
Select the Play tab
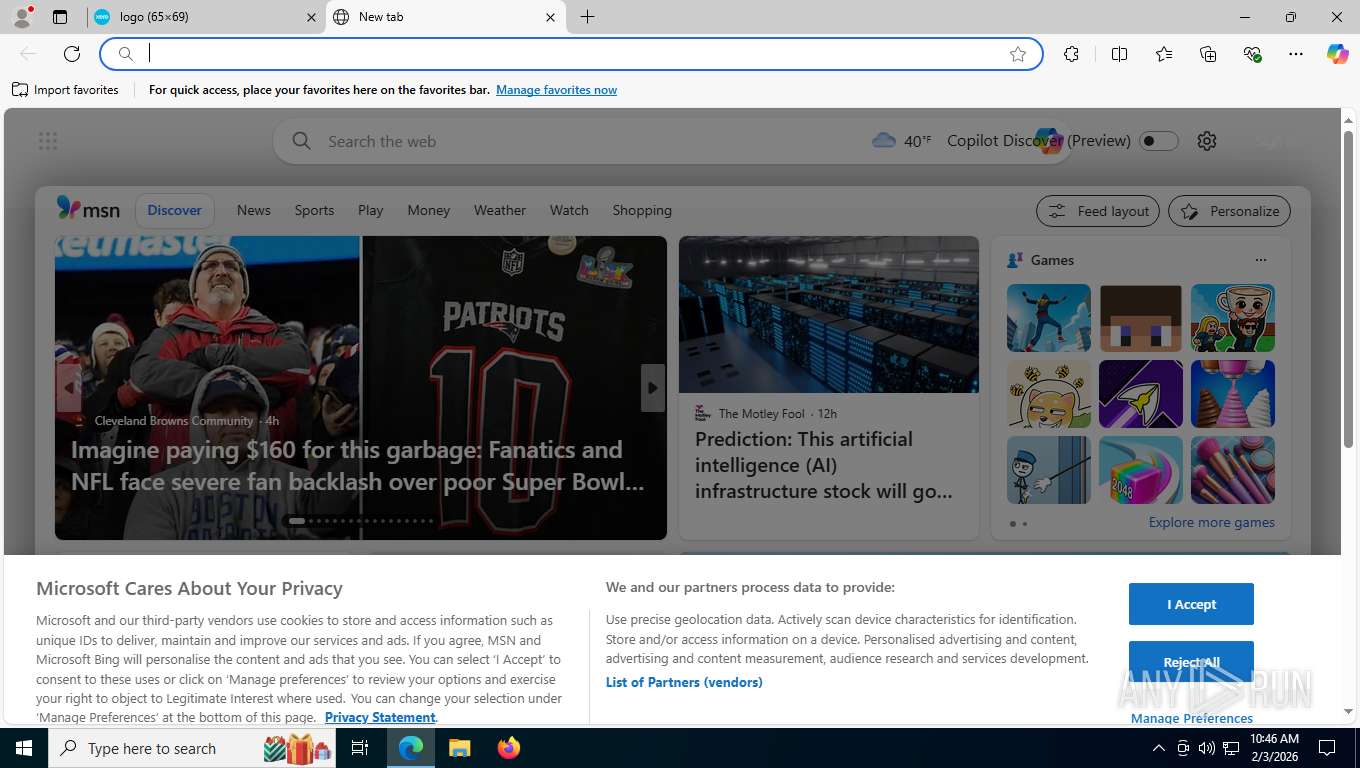point(370,210)
